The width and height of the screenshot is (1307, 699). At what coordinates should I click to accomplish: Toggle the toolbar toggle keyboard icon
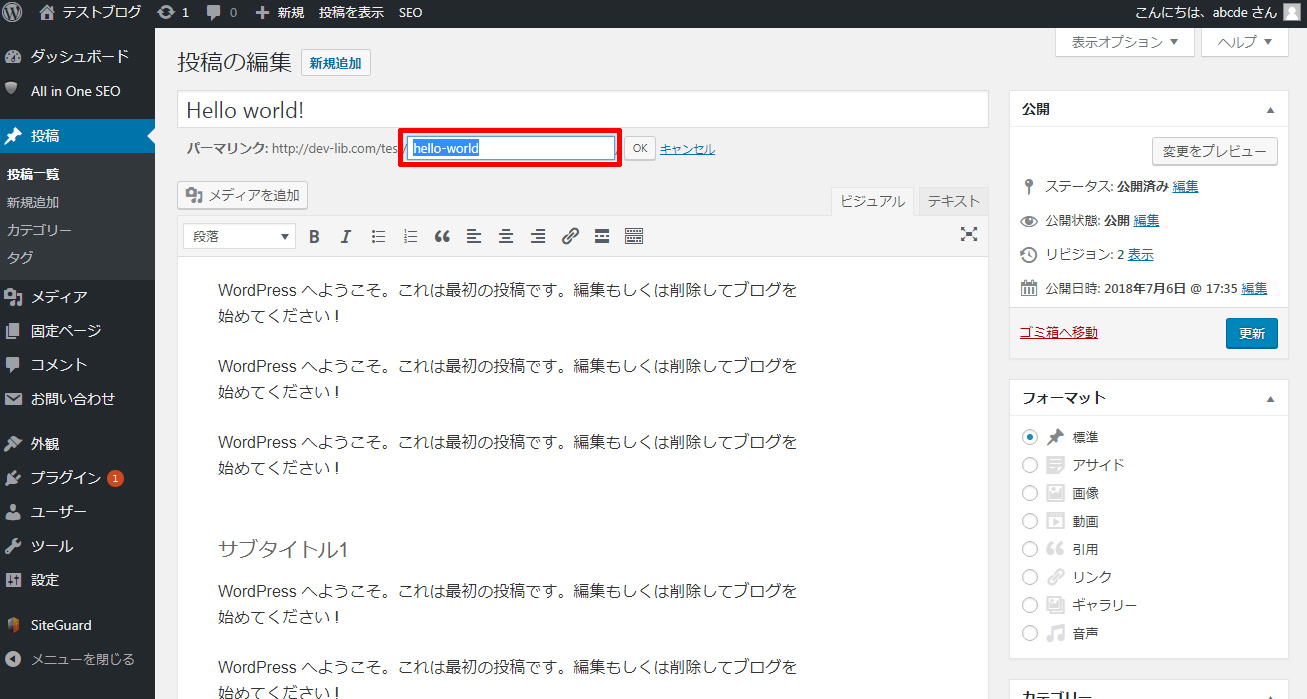point(634,237)
